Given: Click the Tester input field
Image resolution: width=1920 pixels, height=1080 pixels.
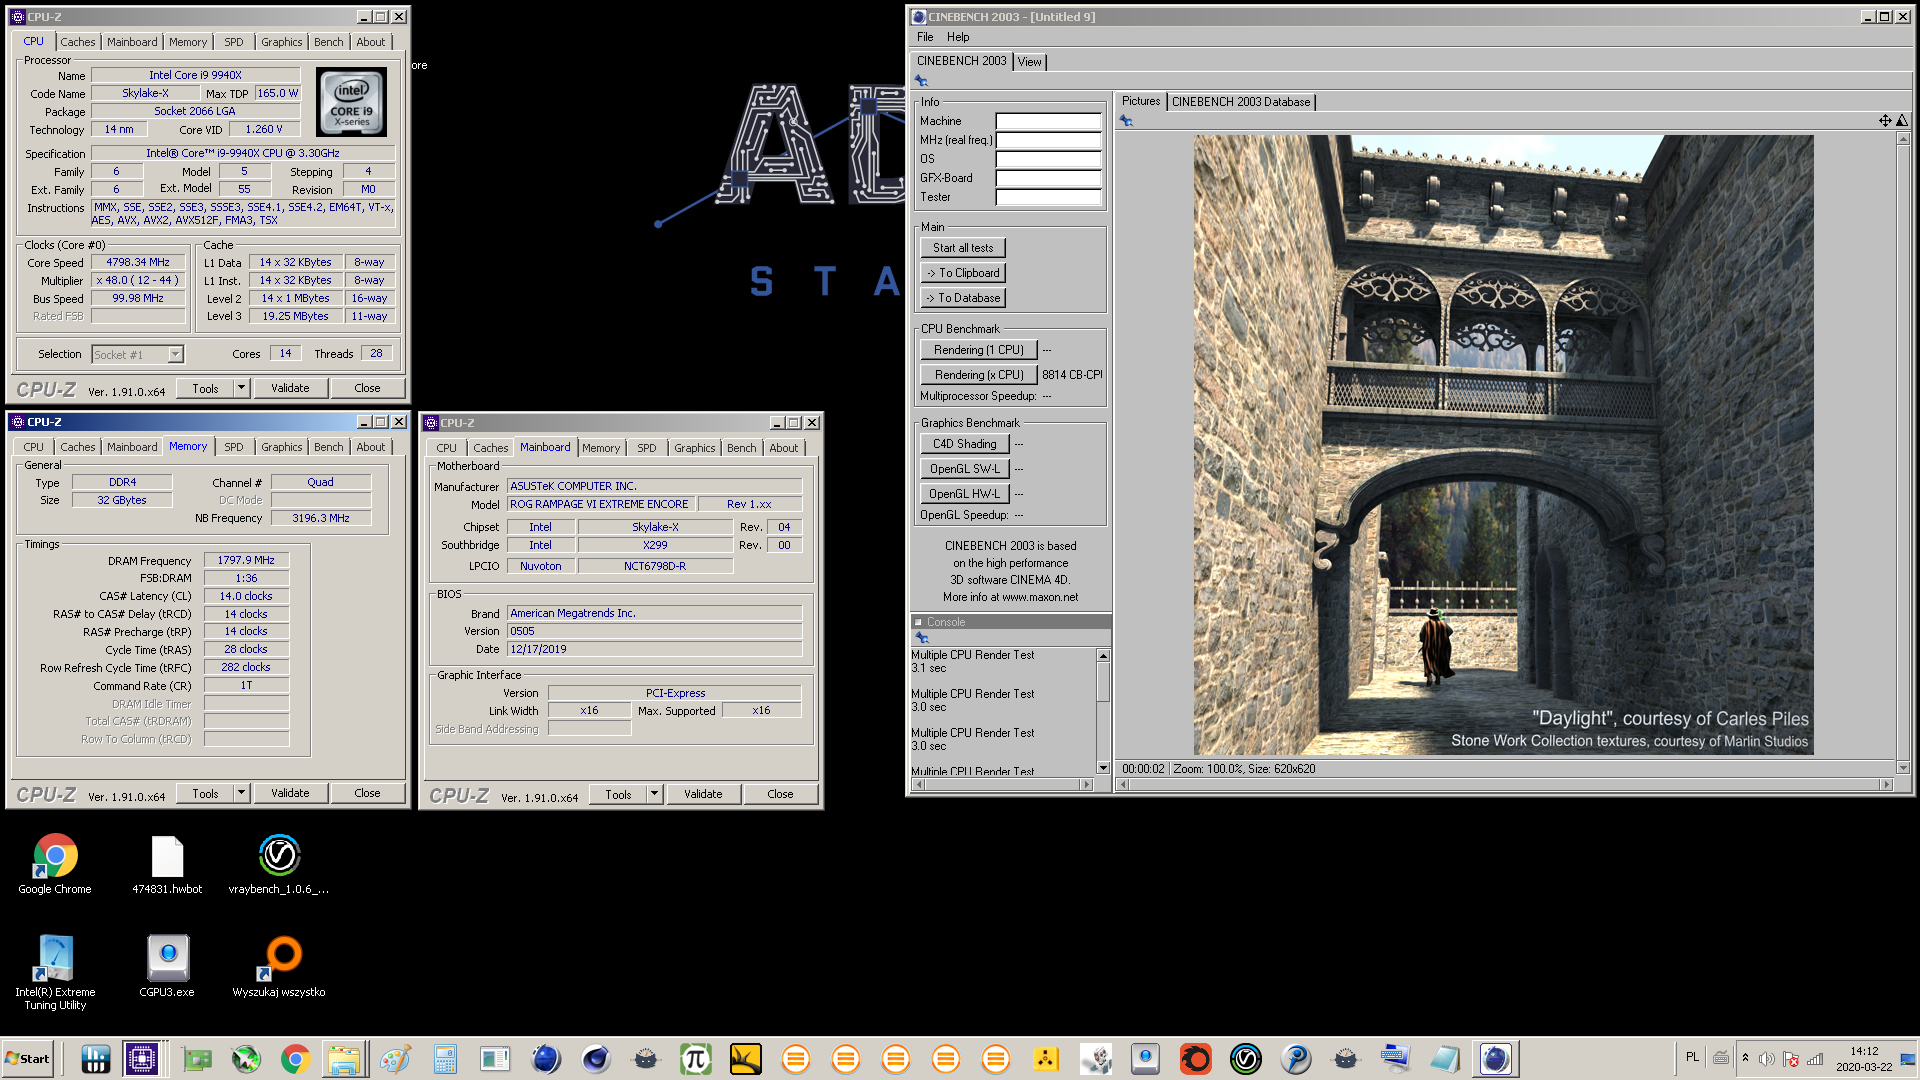Looking at the screenshot, I should point(1048,197).
